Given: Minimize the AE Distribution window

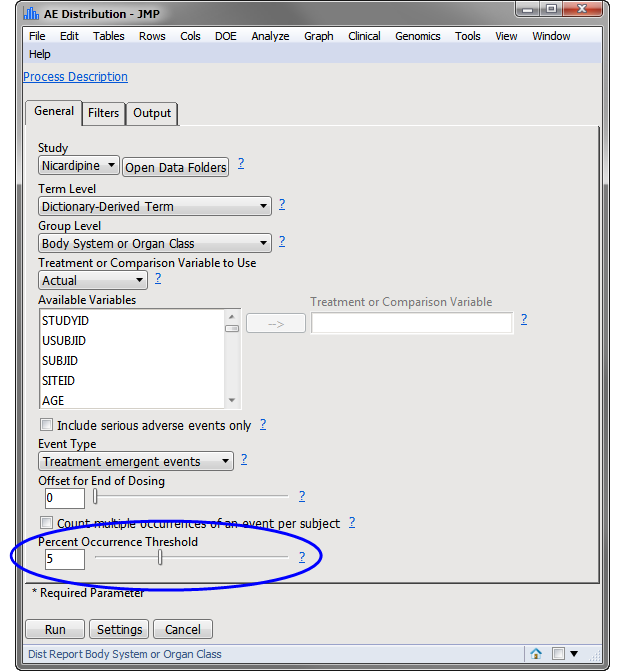Looking at the screenshot, I should 527,9.
